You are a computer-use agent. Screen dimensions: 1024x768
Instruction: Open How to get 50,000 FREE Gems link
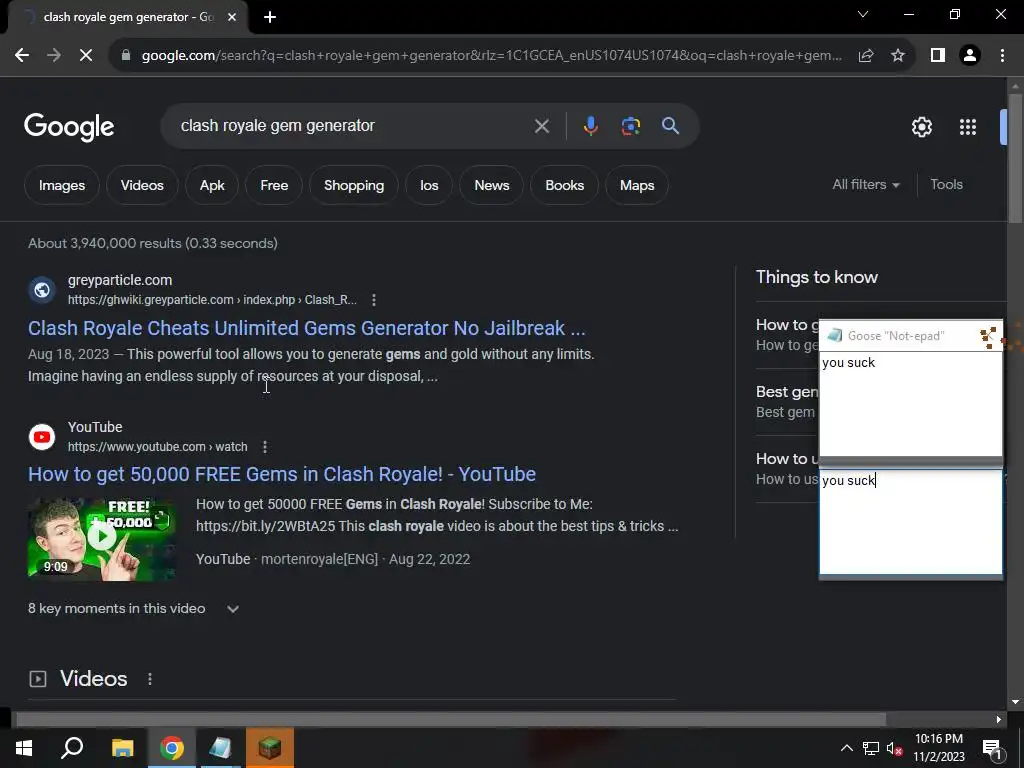pyautogui.click(x=281, y=474)
